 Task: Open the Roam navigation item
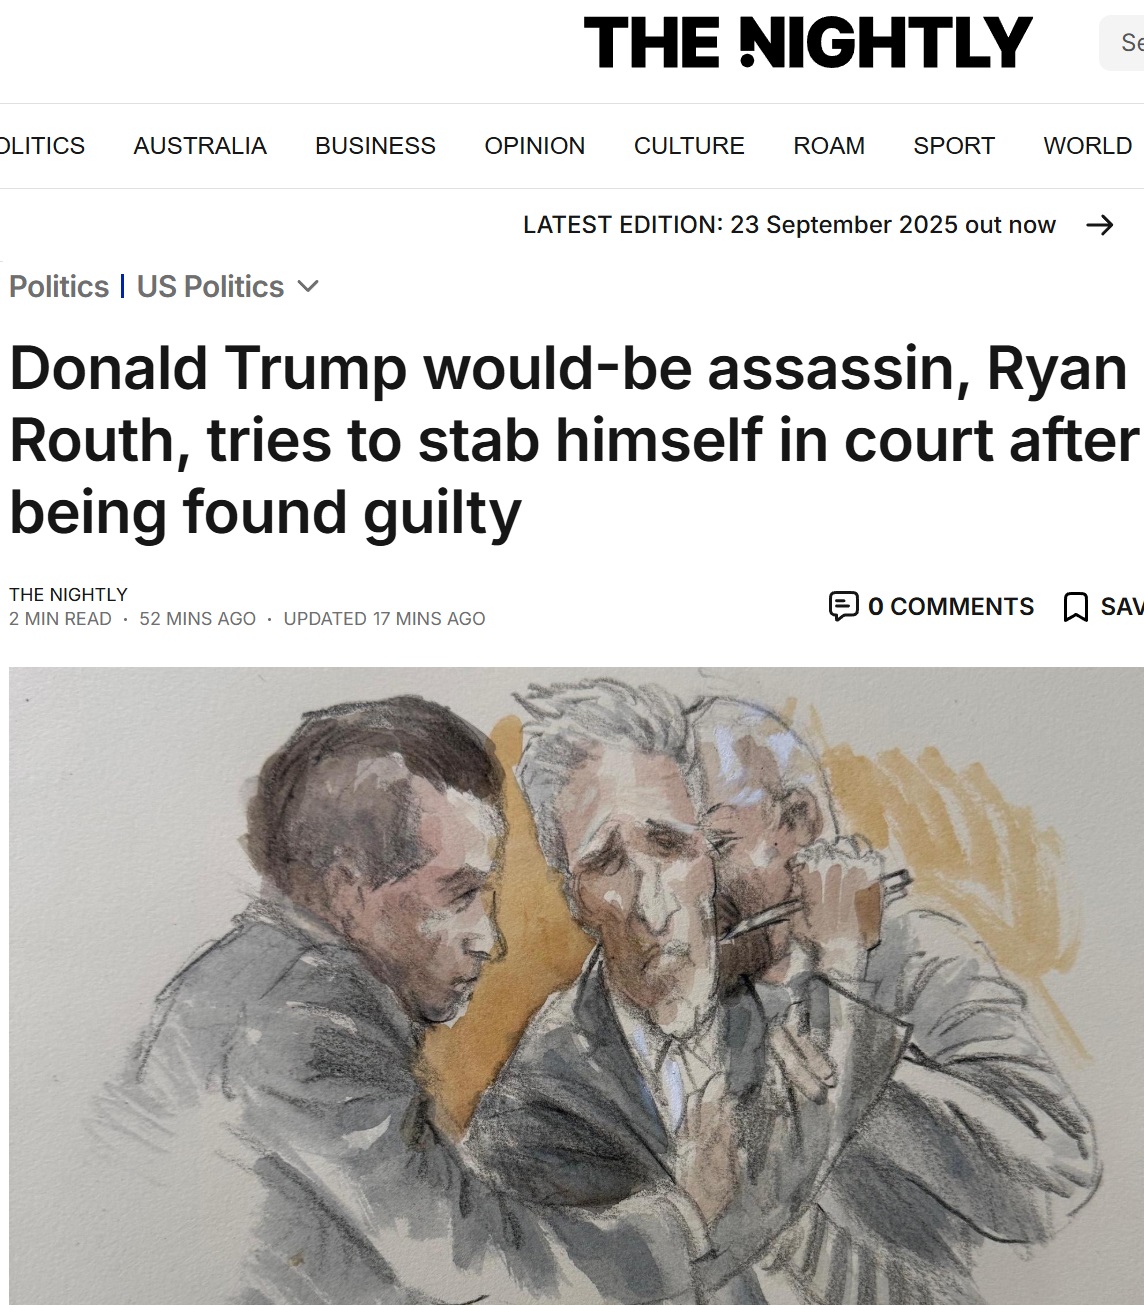(829, 146)
